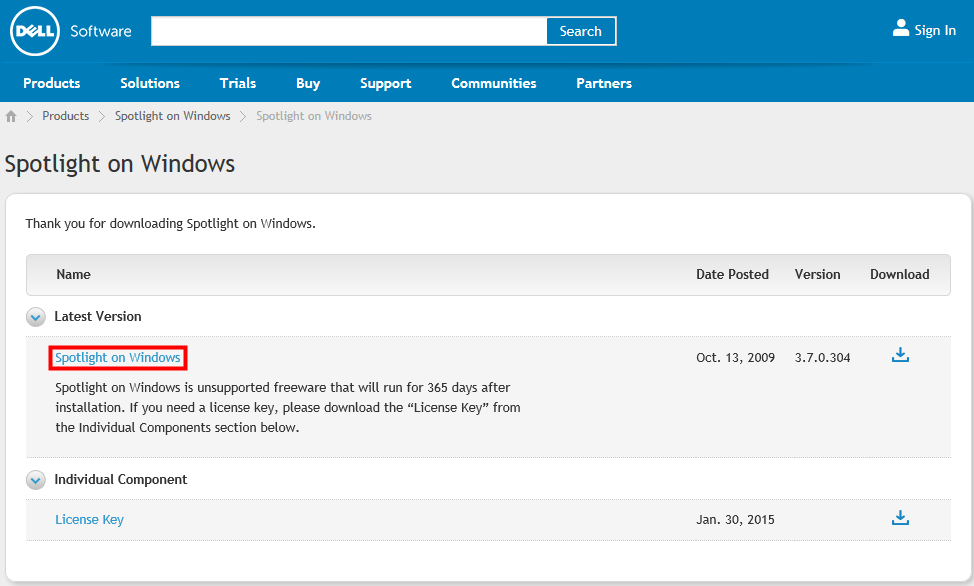The image size is (974, 586).
Task: Open the Buy menu
Action: (x=308, y=83)
